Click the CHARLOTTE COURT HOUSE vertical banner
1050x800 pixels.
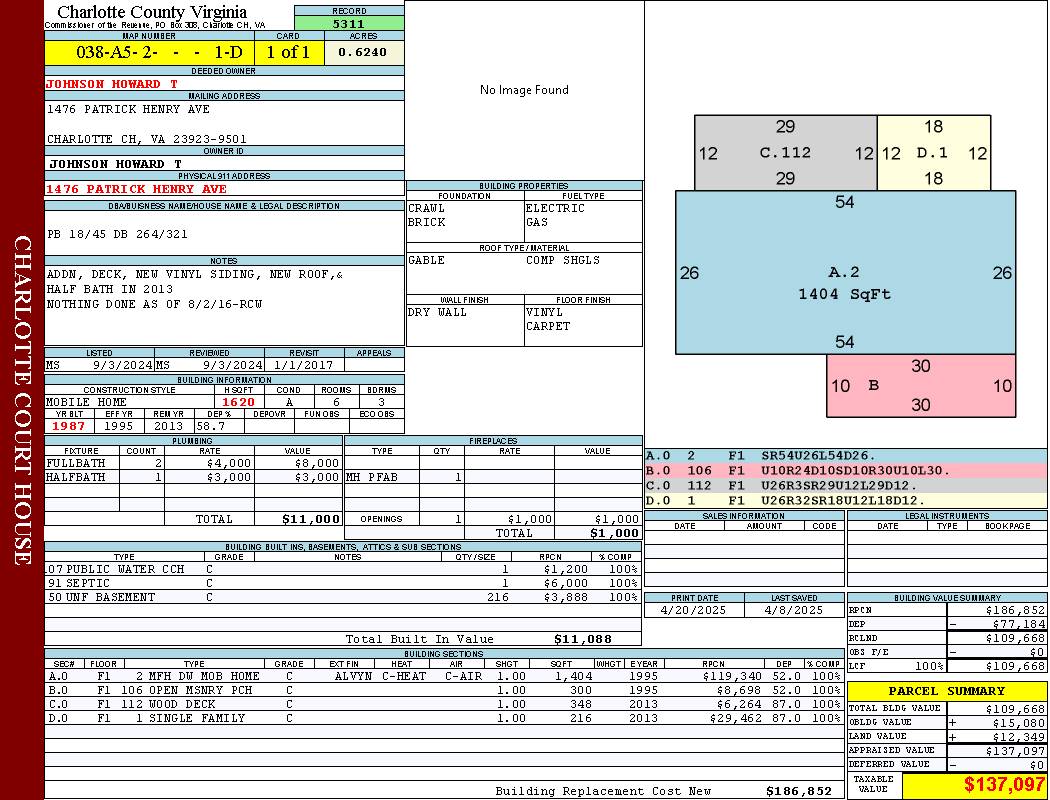click(22, 400)
